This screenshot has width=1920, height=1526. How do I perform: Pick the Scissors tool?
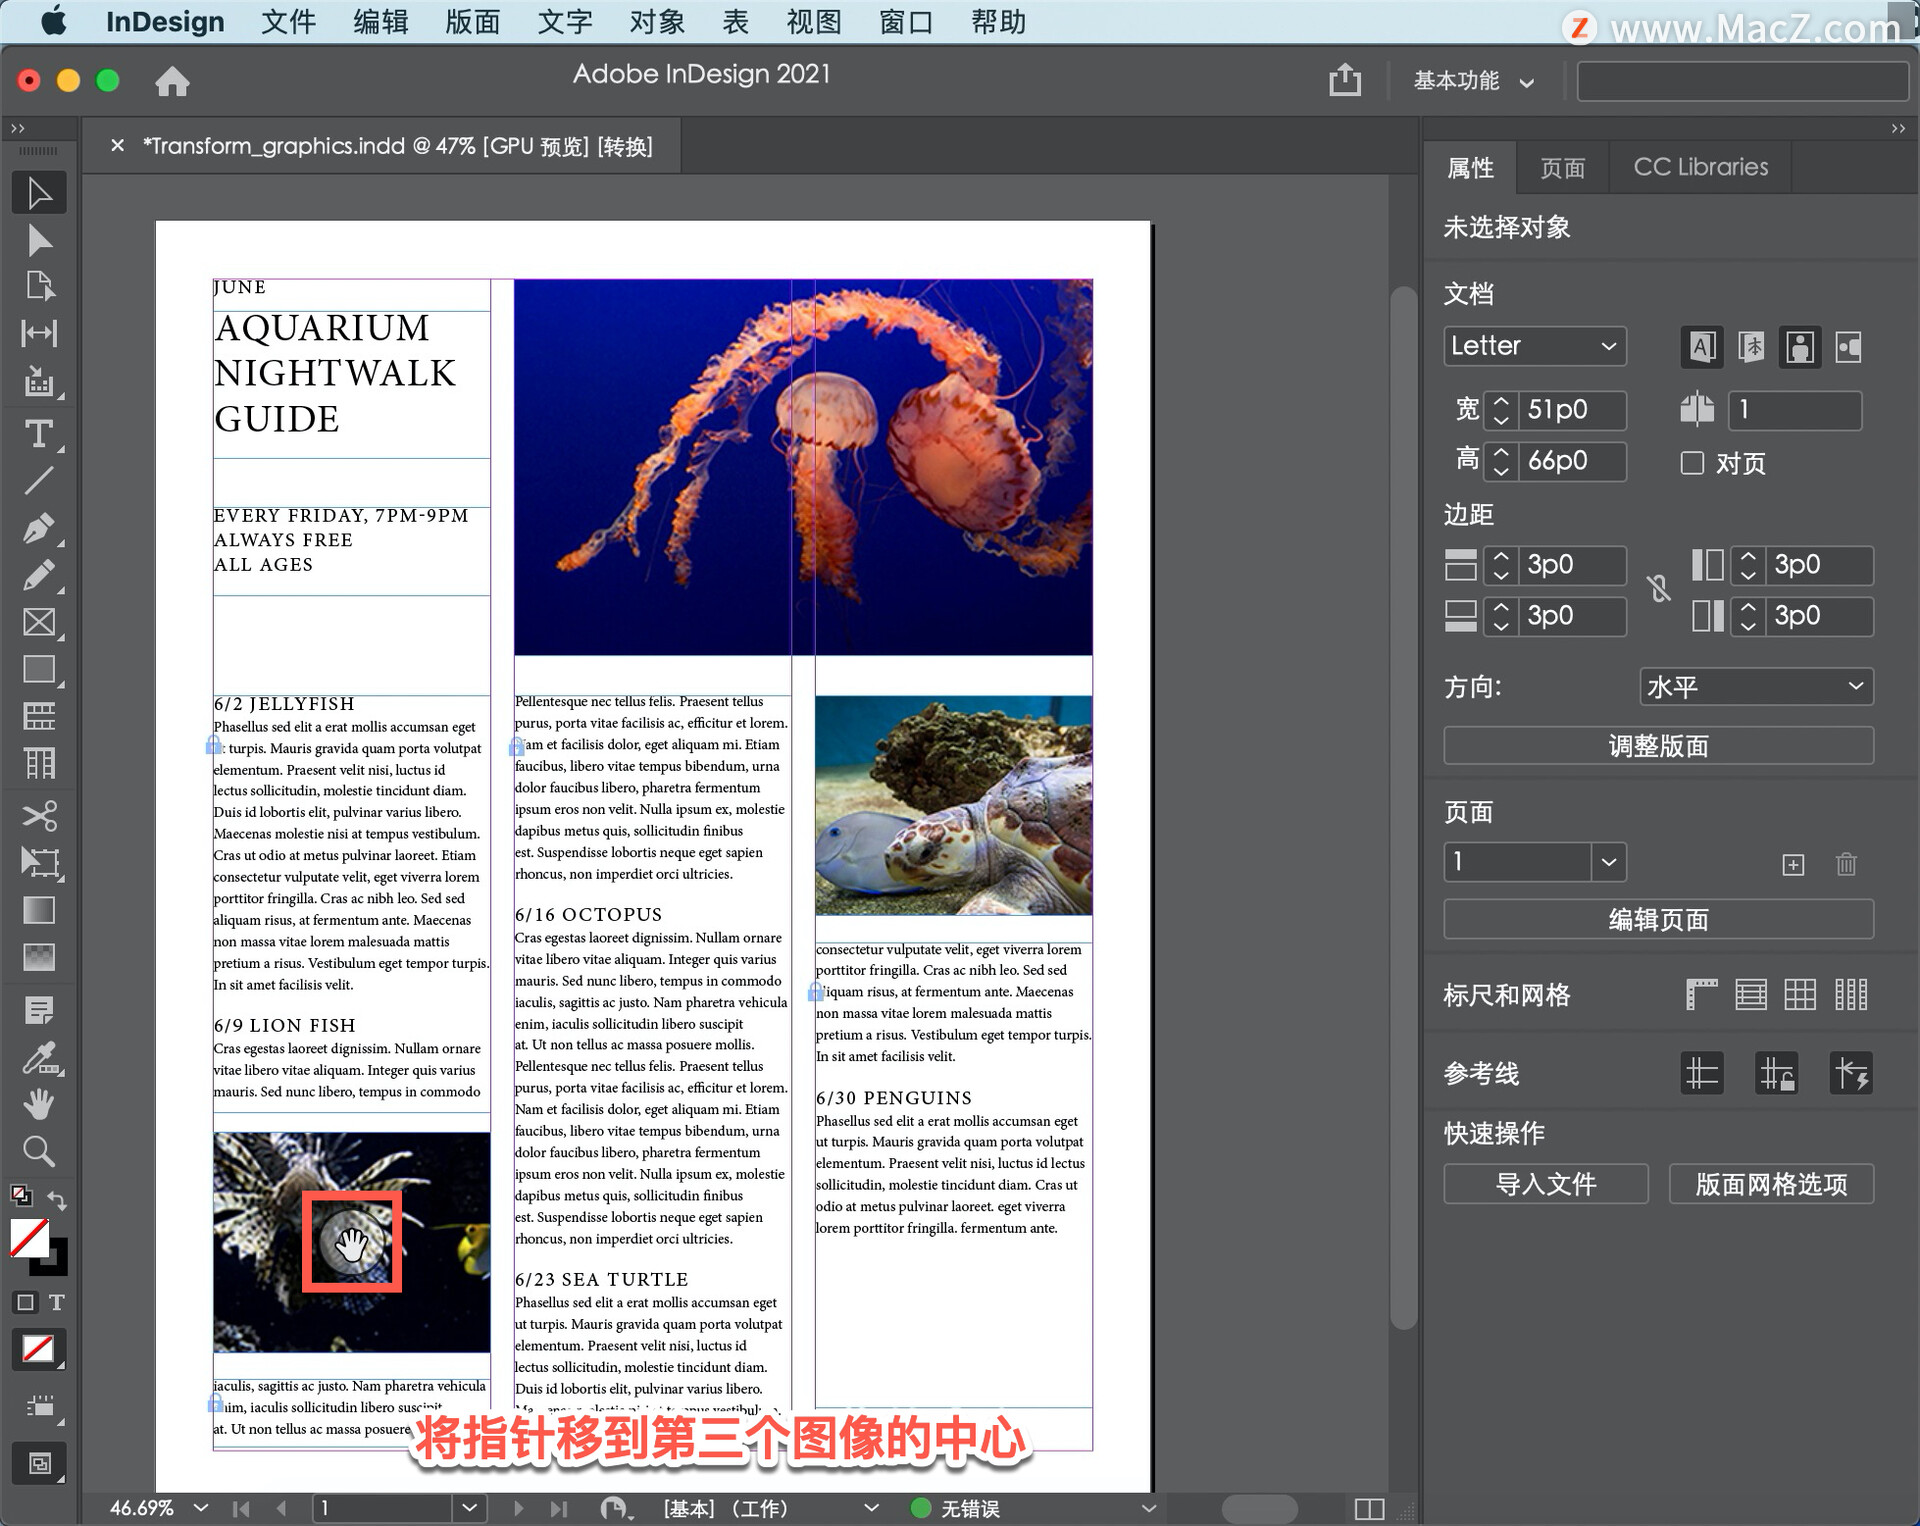tap(39, 815)
